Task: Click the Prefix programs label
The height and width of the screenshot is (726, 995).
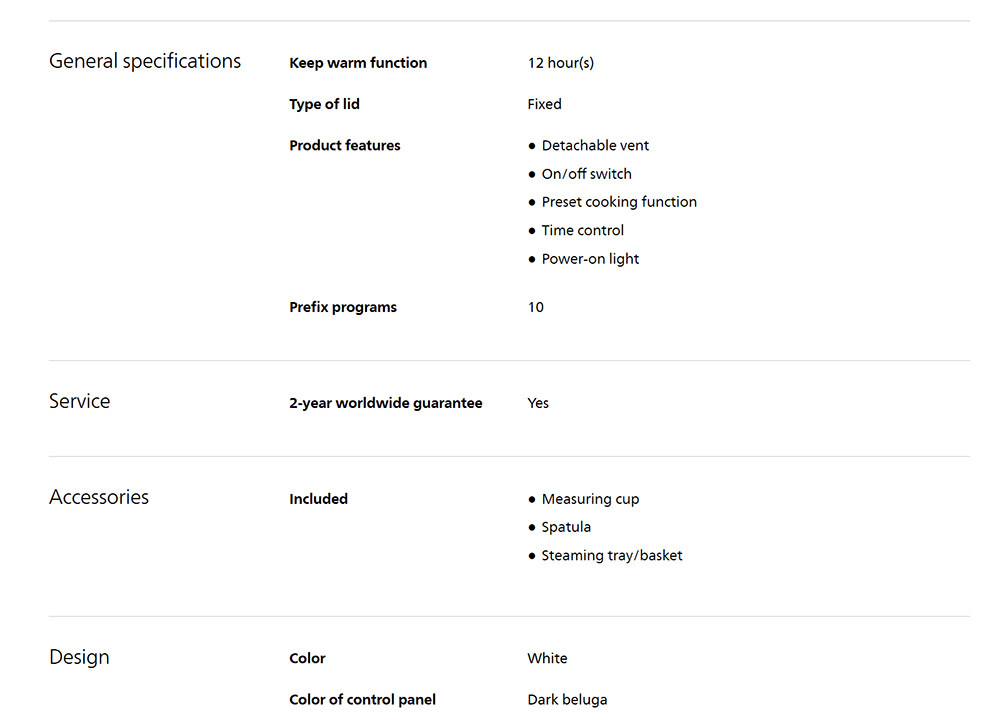Action: [x=343, y=308]
